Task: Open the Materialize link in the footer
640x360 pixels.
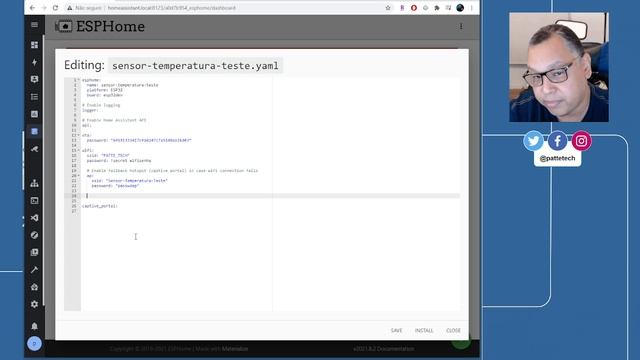Action: pyautogui.click(x=235, y=349)
